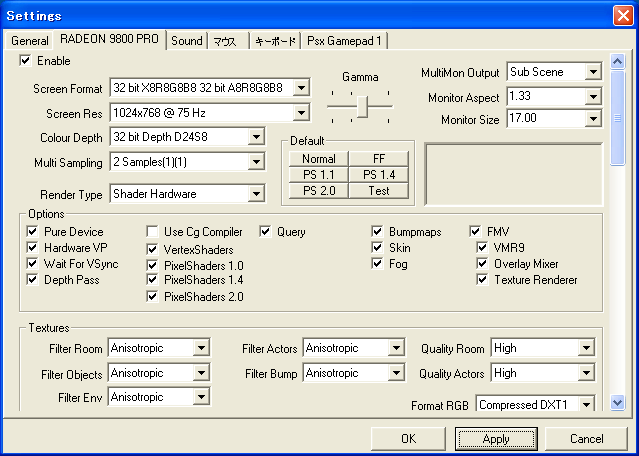639x456 pixels.
Task: Expand the Filter Room dropdown
Action: tap(201, 348)
